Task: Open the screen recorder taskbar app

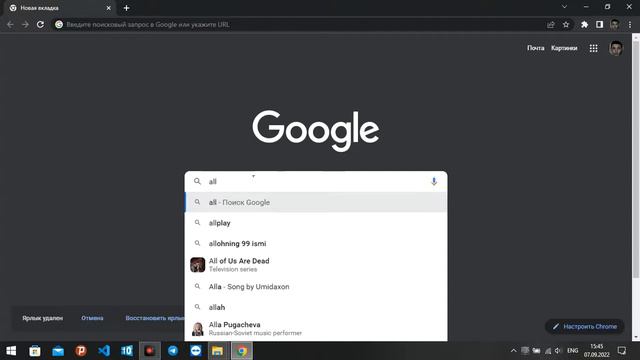Action: pyautogui.click(x=150, y=351)
